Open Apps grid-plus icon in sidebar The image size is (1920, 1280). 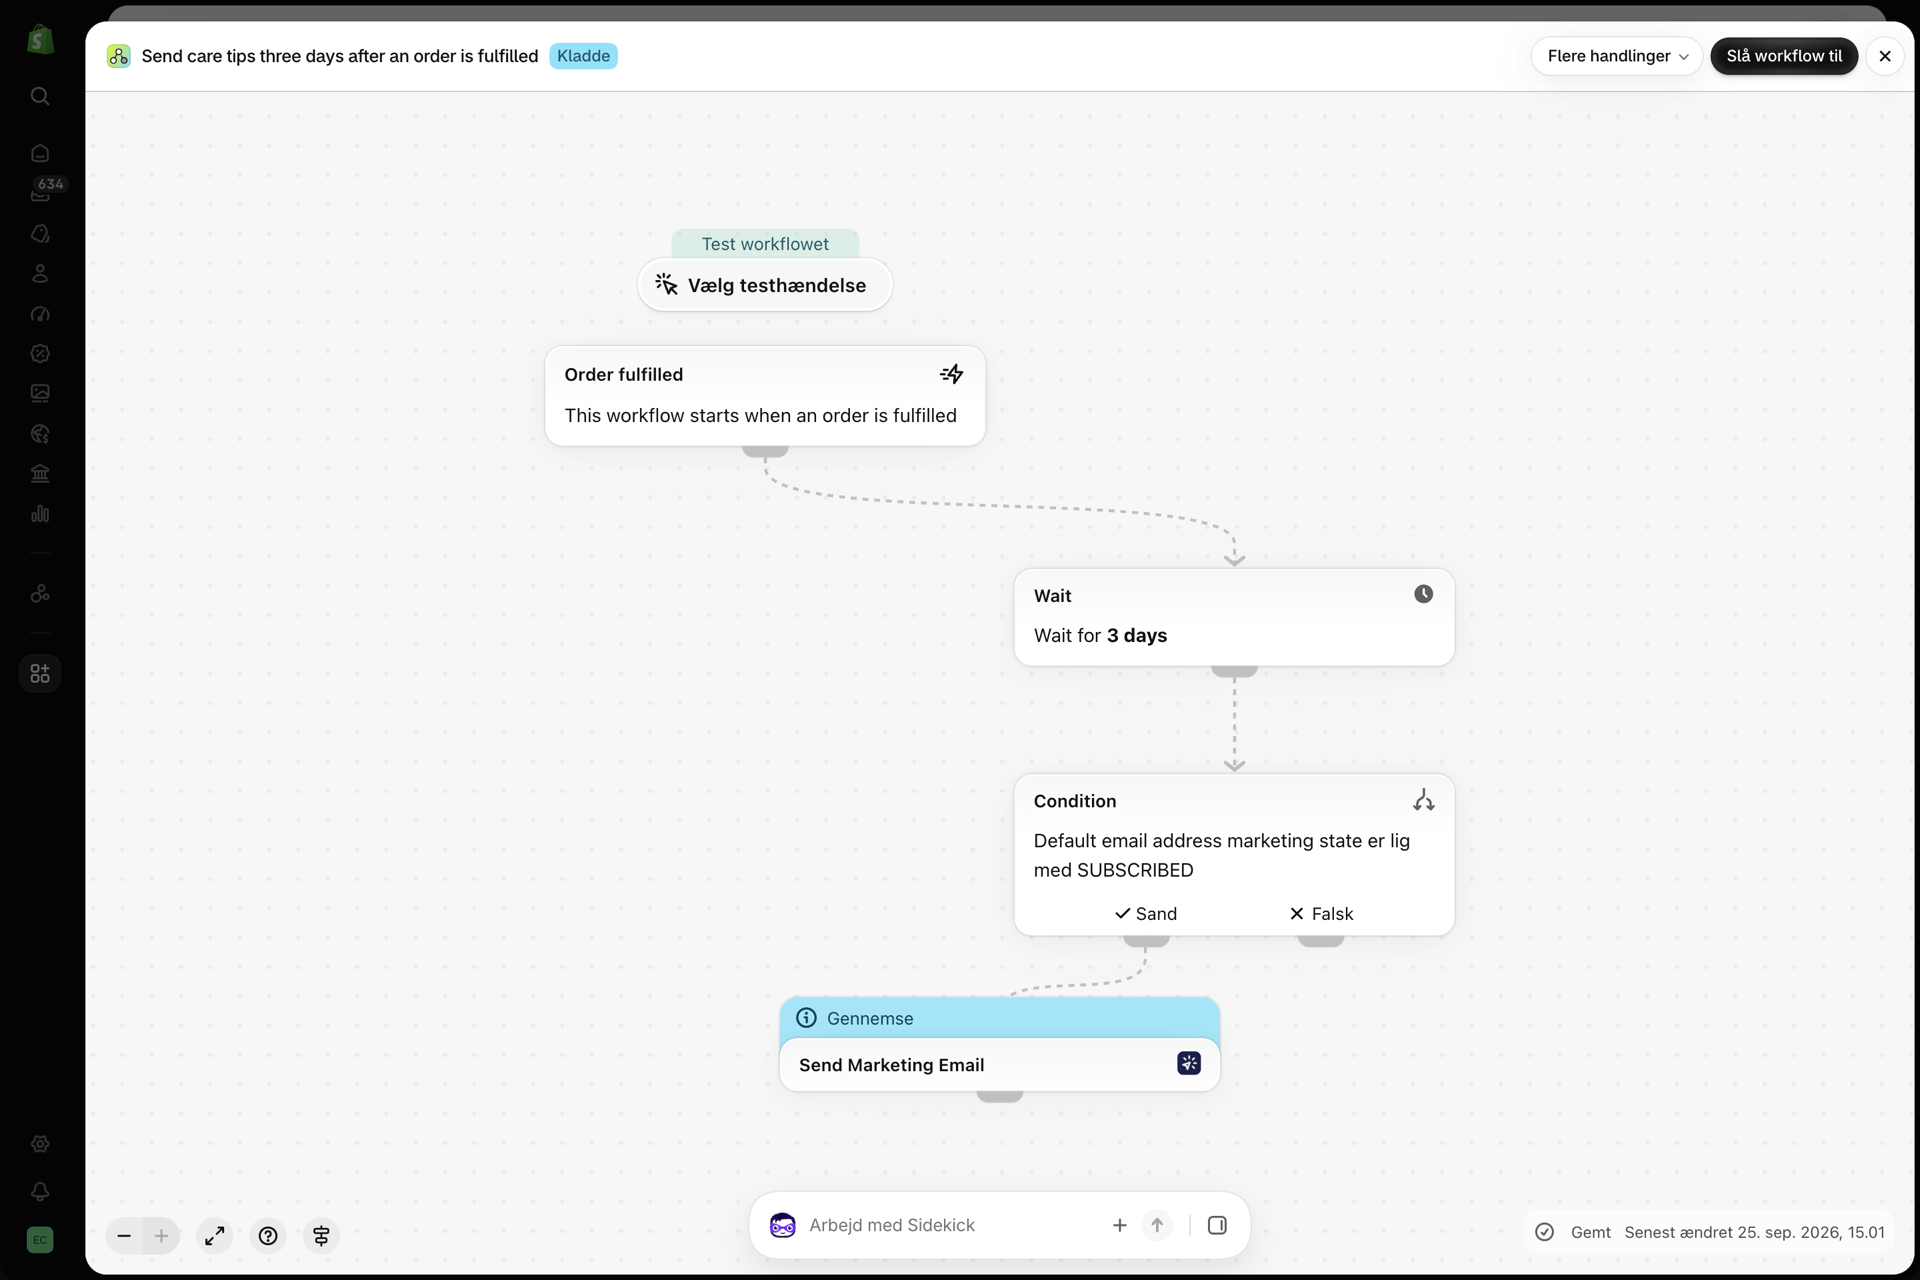(40, 673)
